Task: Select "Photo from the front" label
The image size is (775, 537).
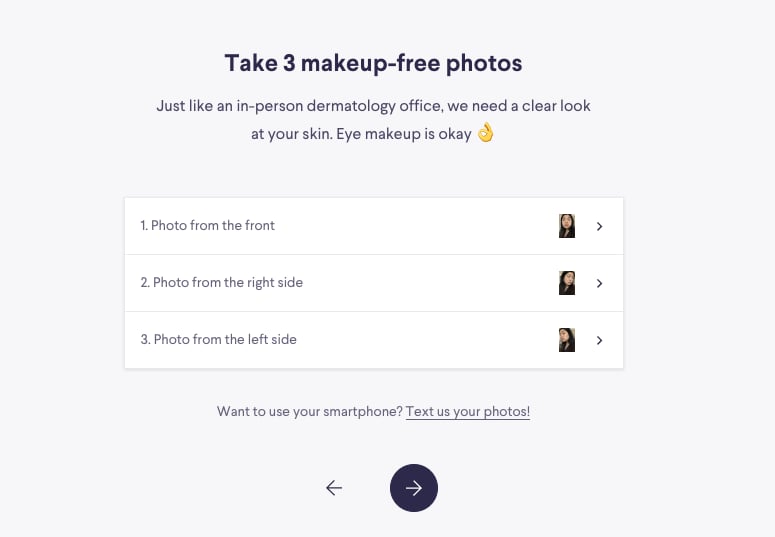Action: click(x=213, y=225)
